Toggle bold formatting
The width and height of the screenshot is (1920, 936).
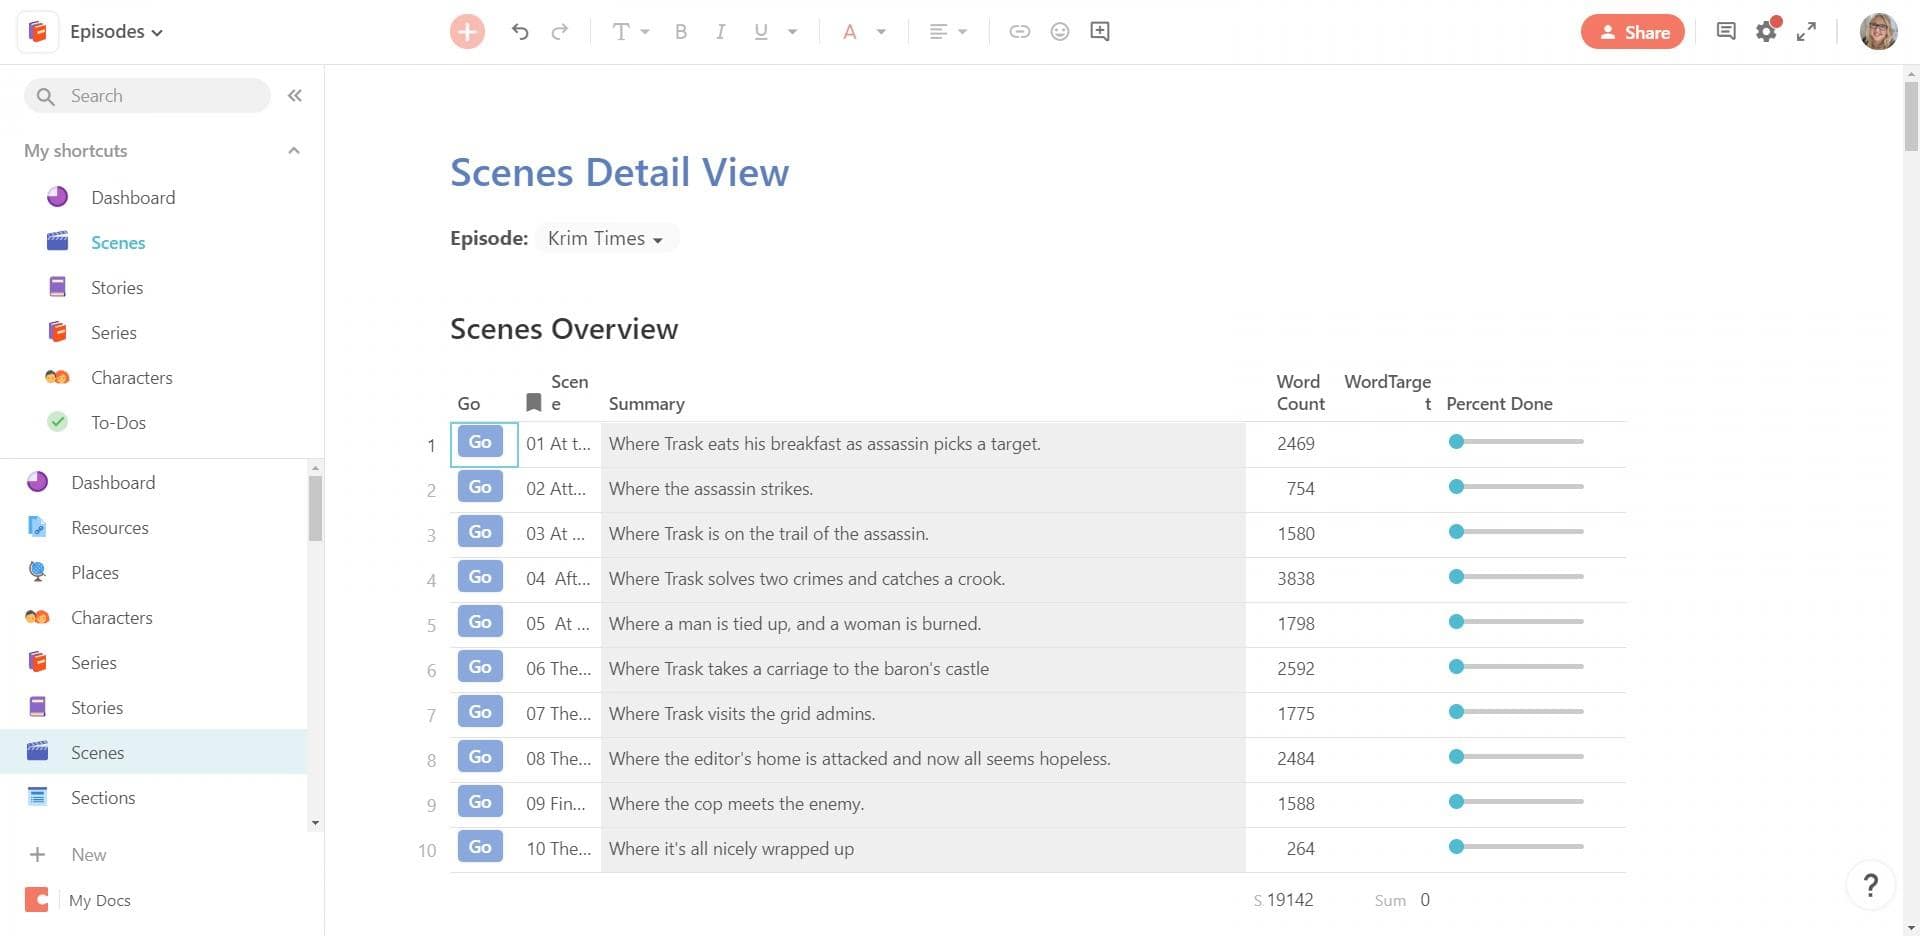pyautogui.click(x=681, y=32)
